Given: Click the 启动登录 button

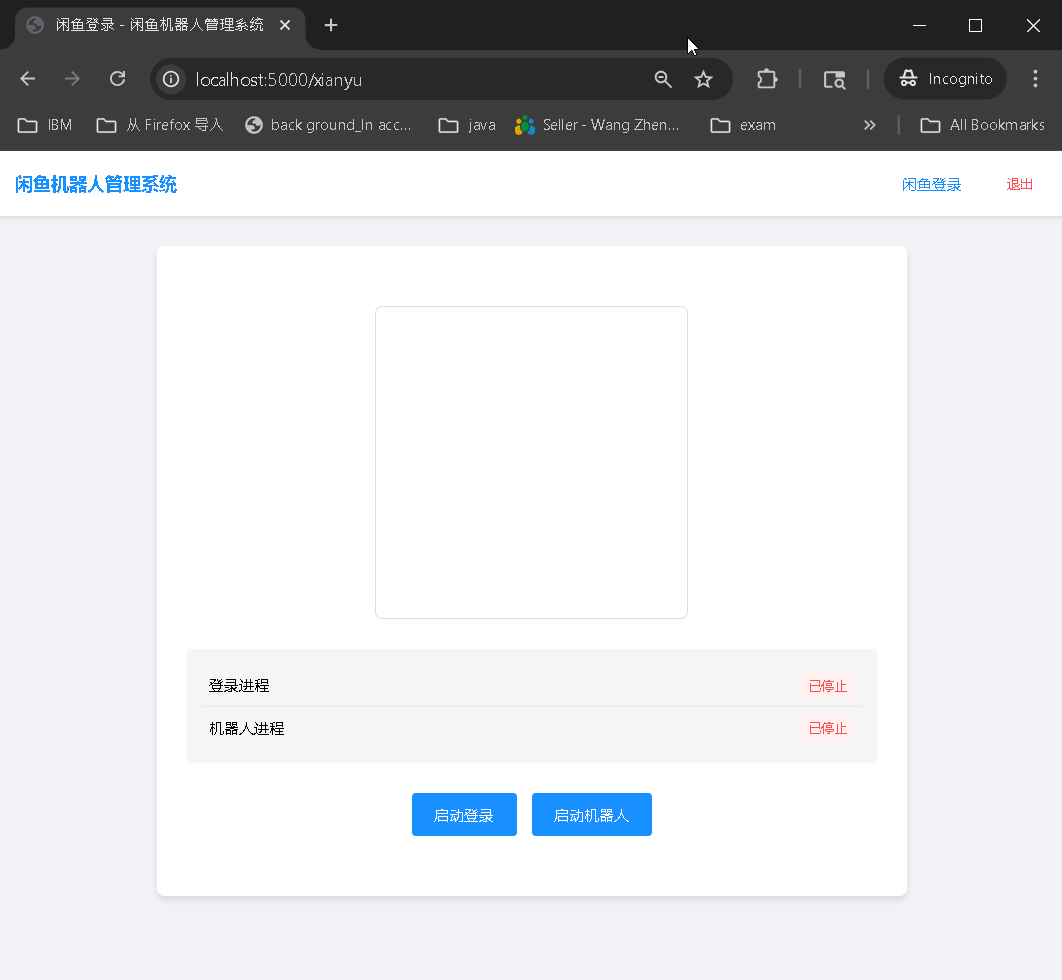Looking at the screenshot, I should tap(464, 814).
